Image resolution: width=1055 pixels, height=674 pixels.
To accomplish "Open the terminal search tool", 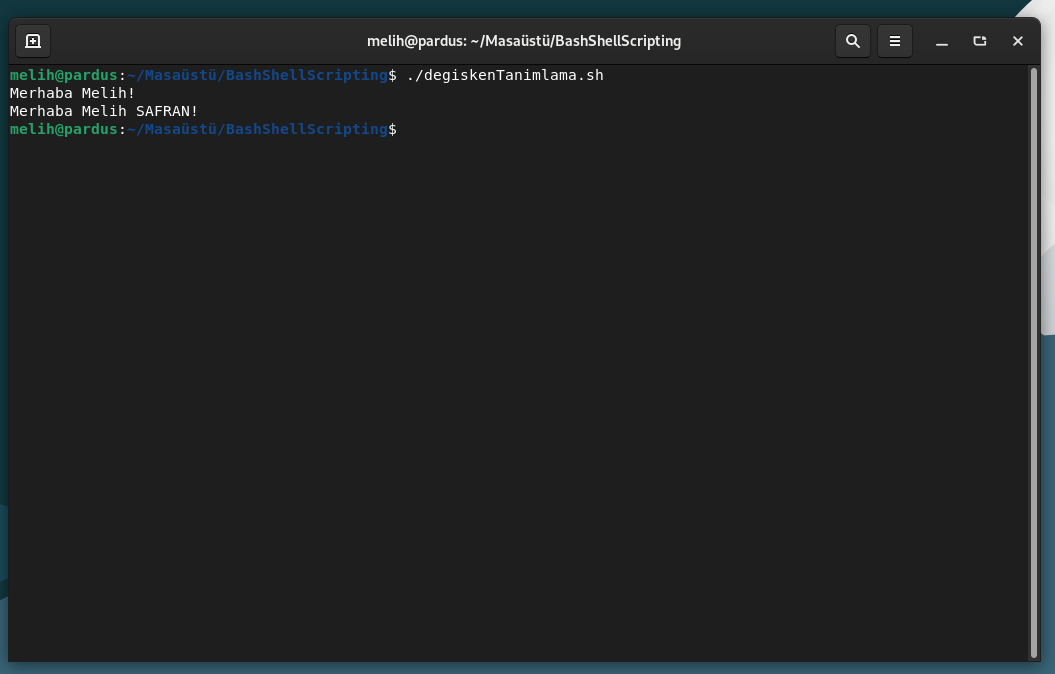I will point(852,41).
